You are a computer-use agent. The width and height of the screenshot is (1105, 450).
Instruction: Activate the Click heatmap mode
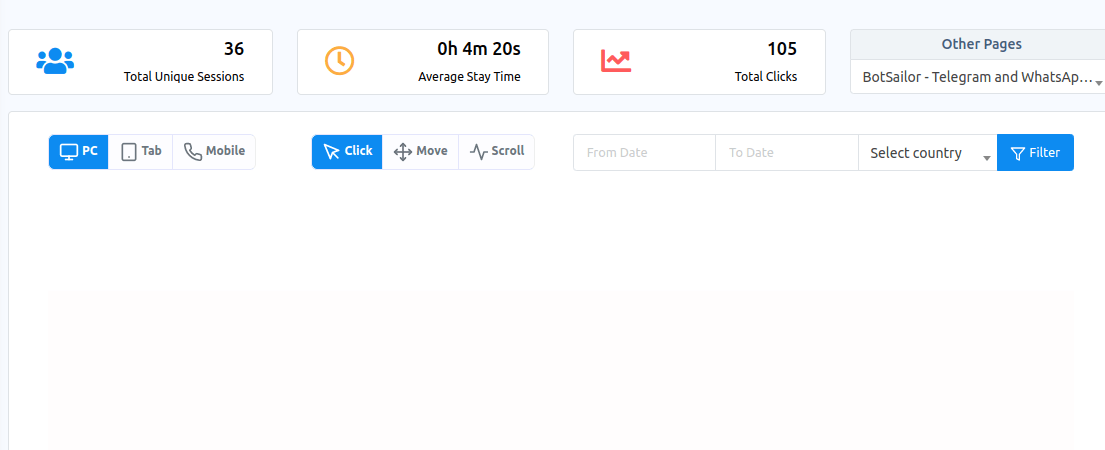coord(347,152)
